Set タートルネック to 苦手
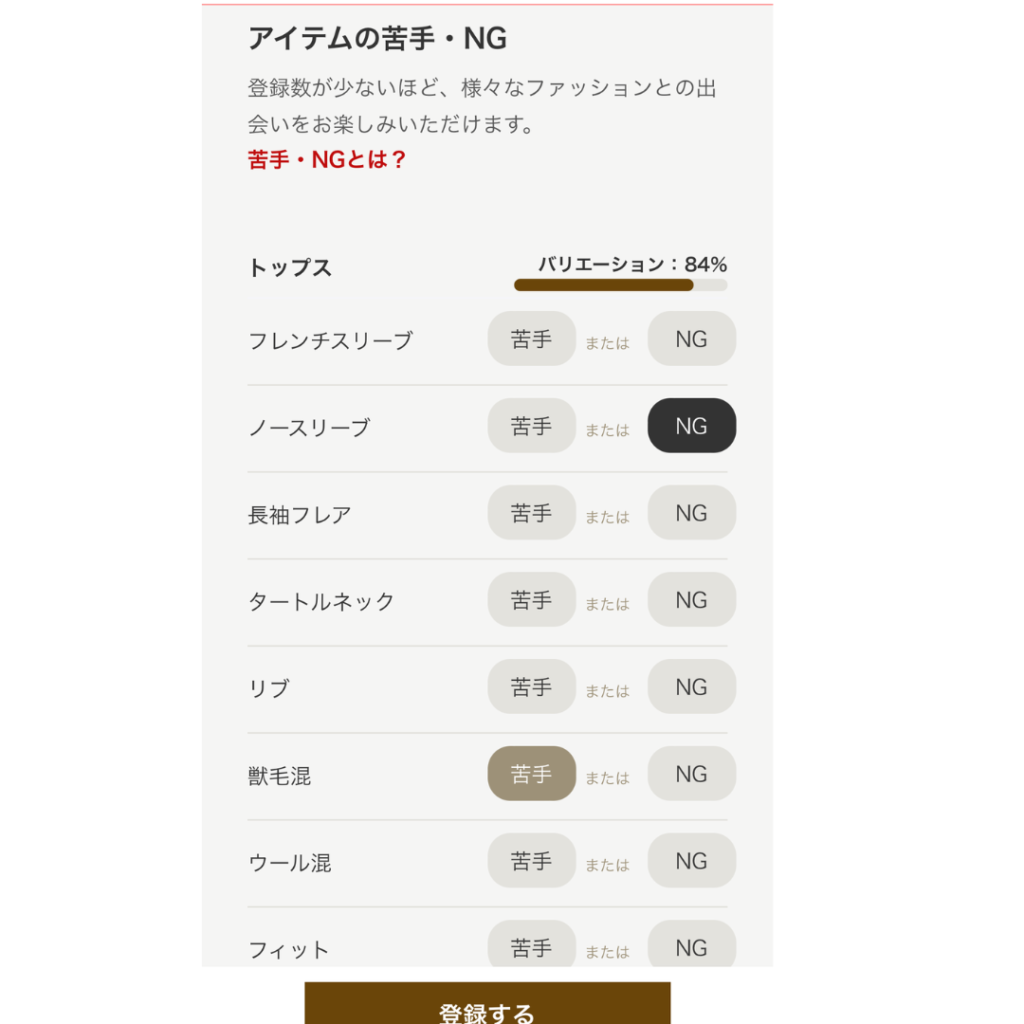The height and width of the screenshot is (1024, 1024). [x=531, y=600]
